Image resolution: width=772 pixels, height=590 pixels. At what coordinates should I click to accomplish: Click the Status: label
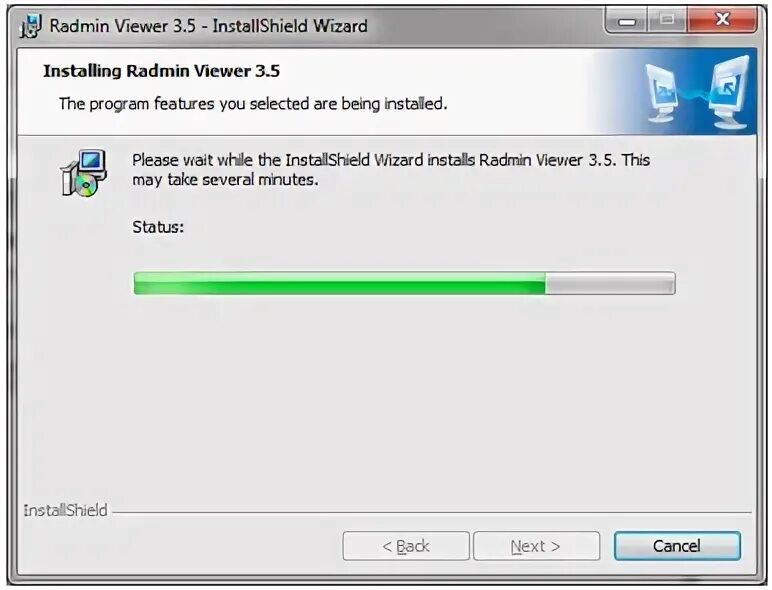click(x=158, y=227)
